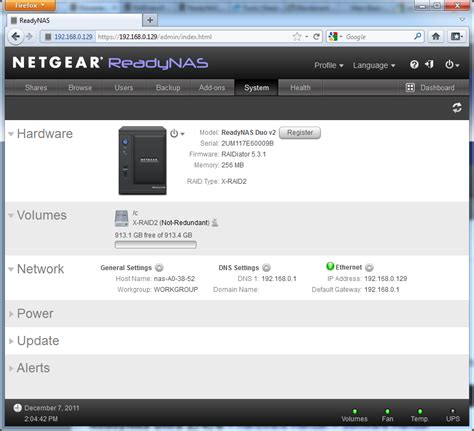
Task: Click the icon next to Not-Redundant
Action: pos(215,222)
